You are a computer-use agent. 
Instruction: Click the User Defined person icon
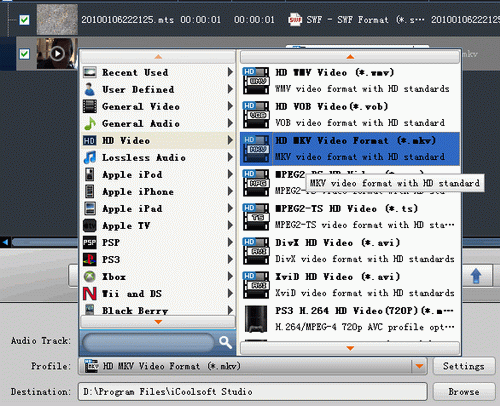pyautogui.click(x=90, y=89)
